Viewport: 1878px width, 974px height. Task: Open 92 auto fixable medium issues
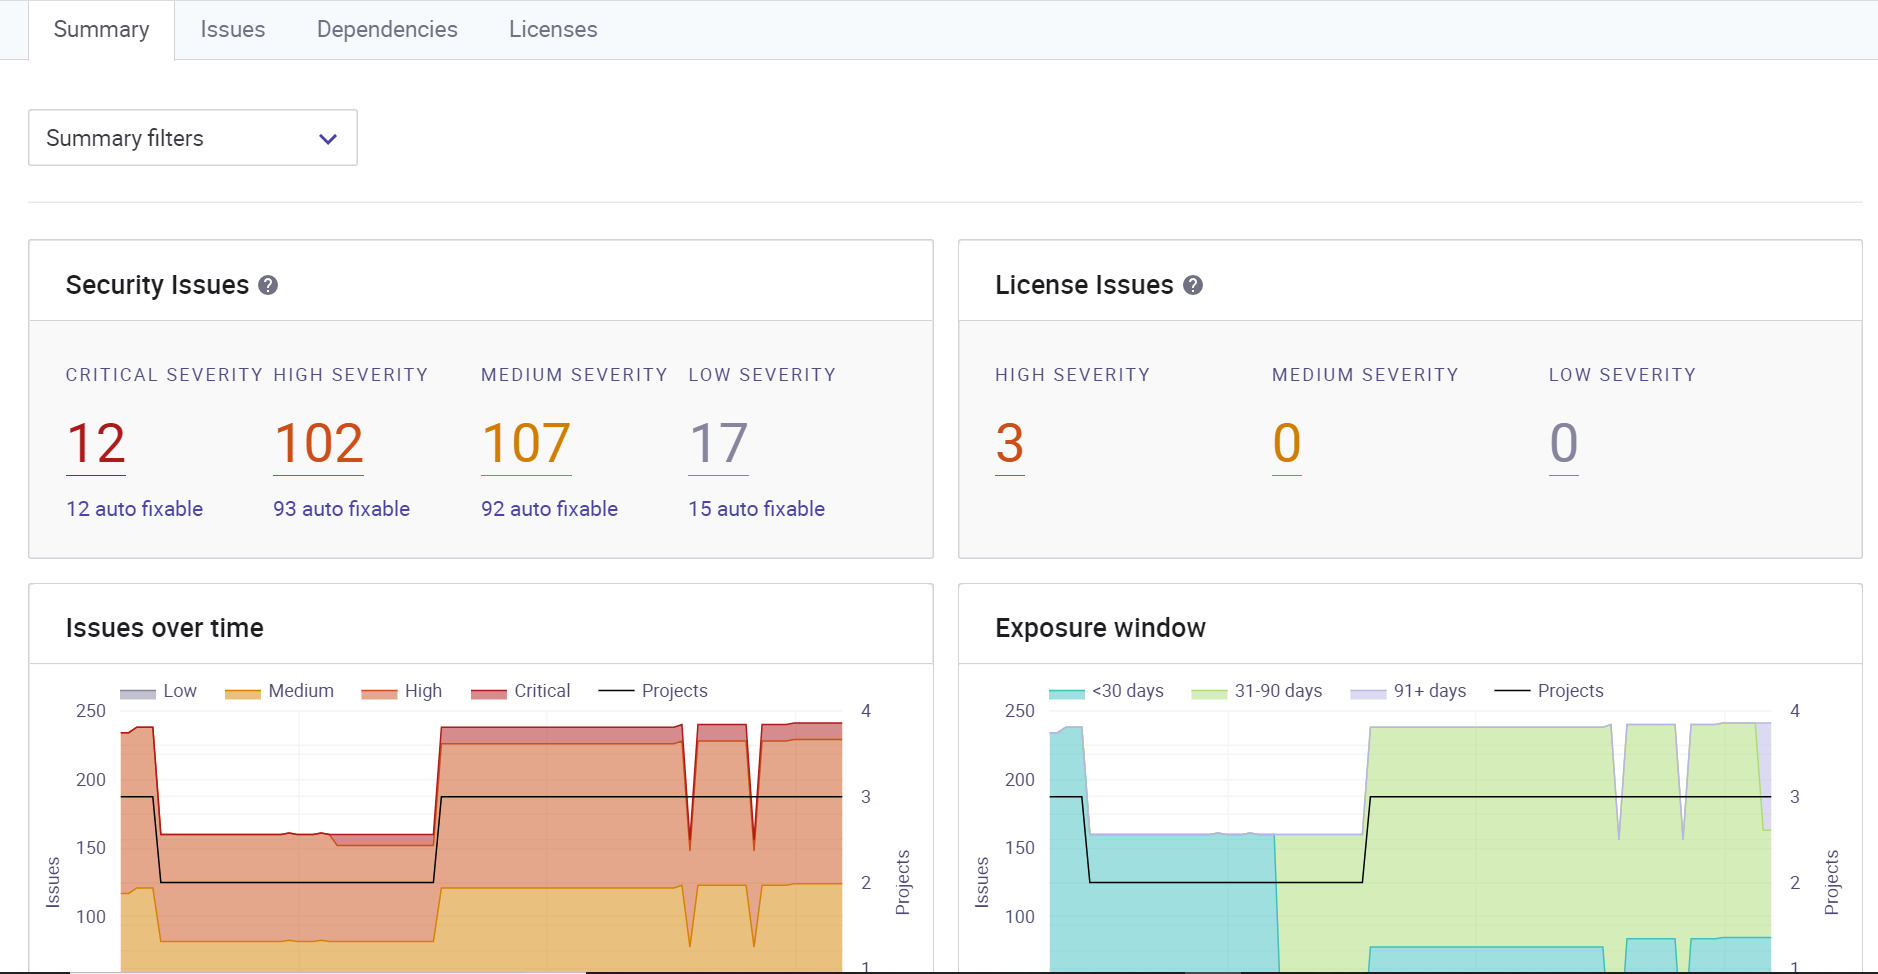pyautogui.click(x=549, y=508)
